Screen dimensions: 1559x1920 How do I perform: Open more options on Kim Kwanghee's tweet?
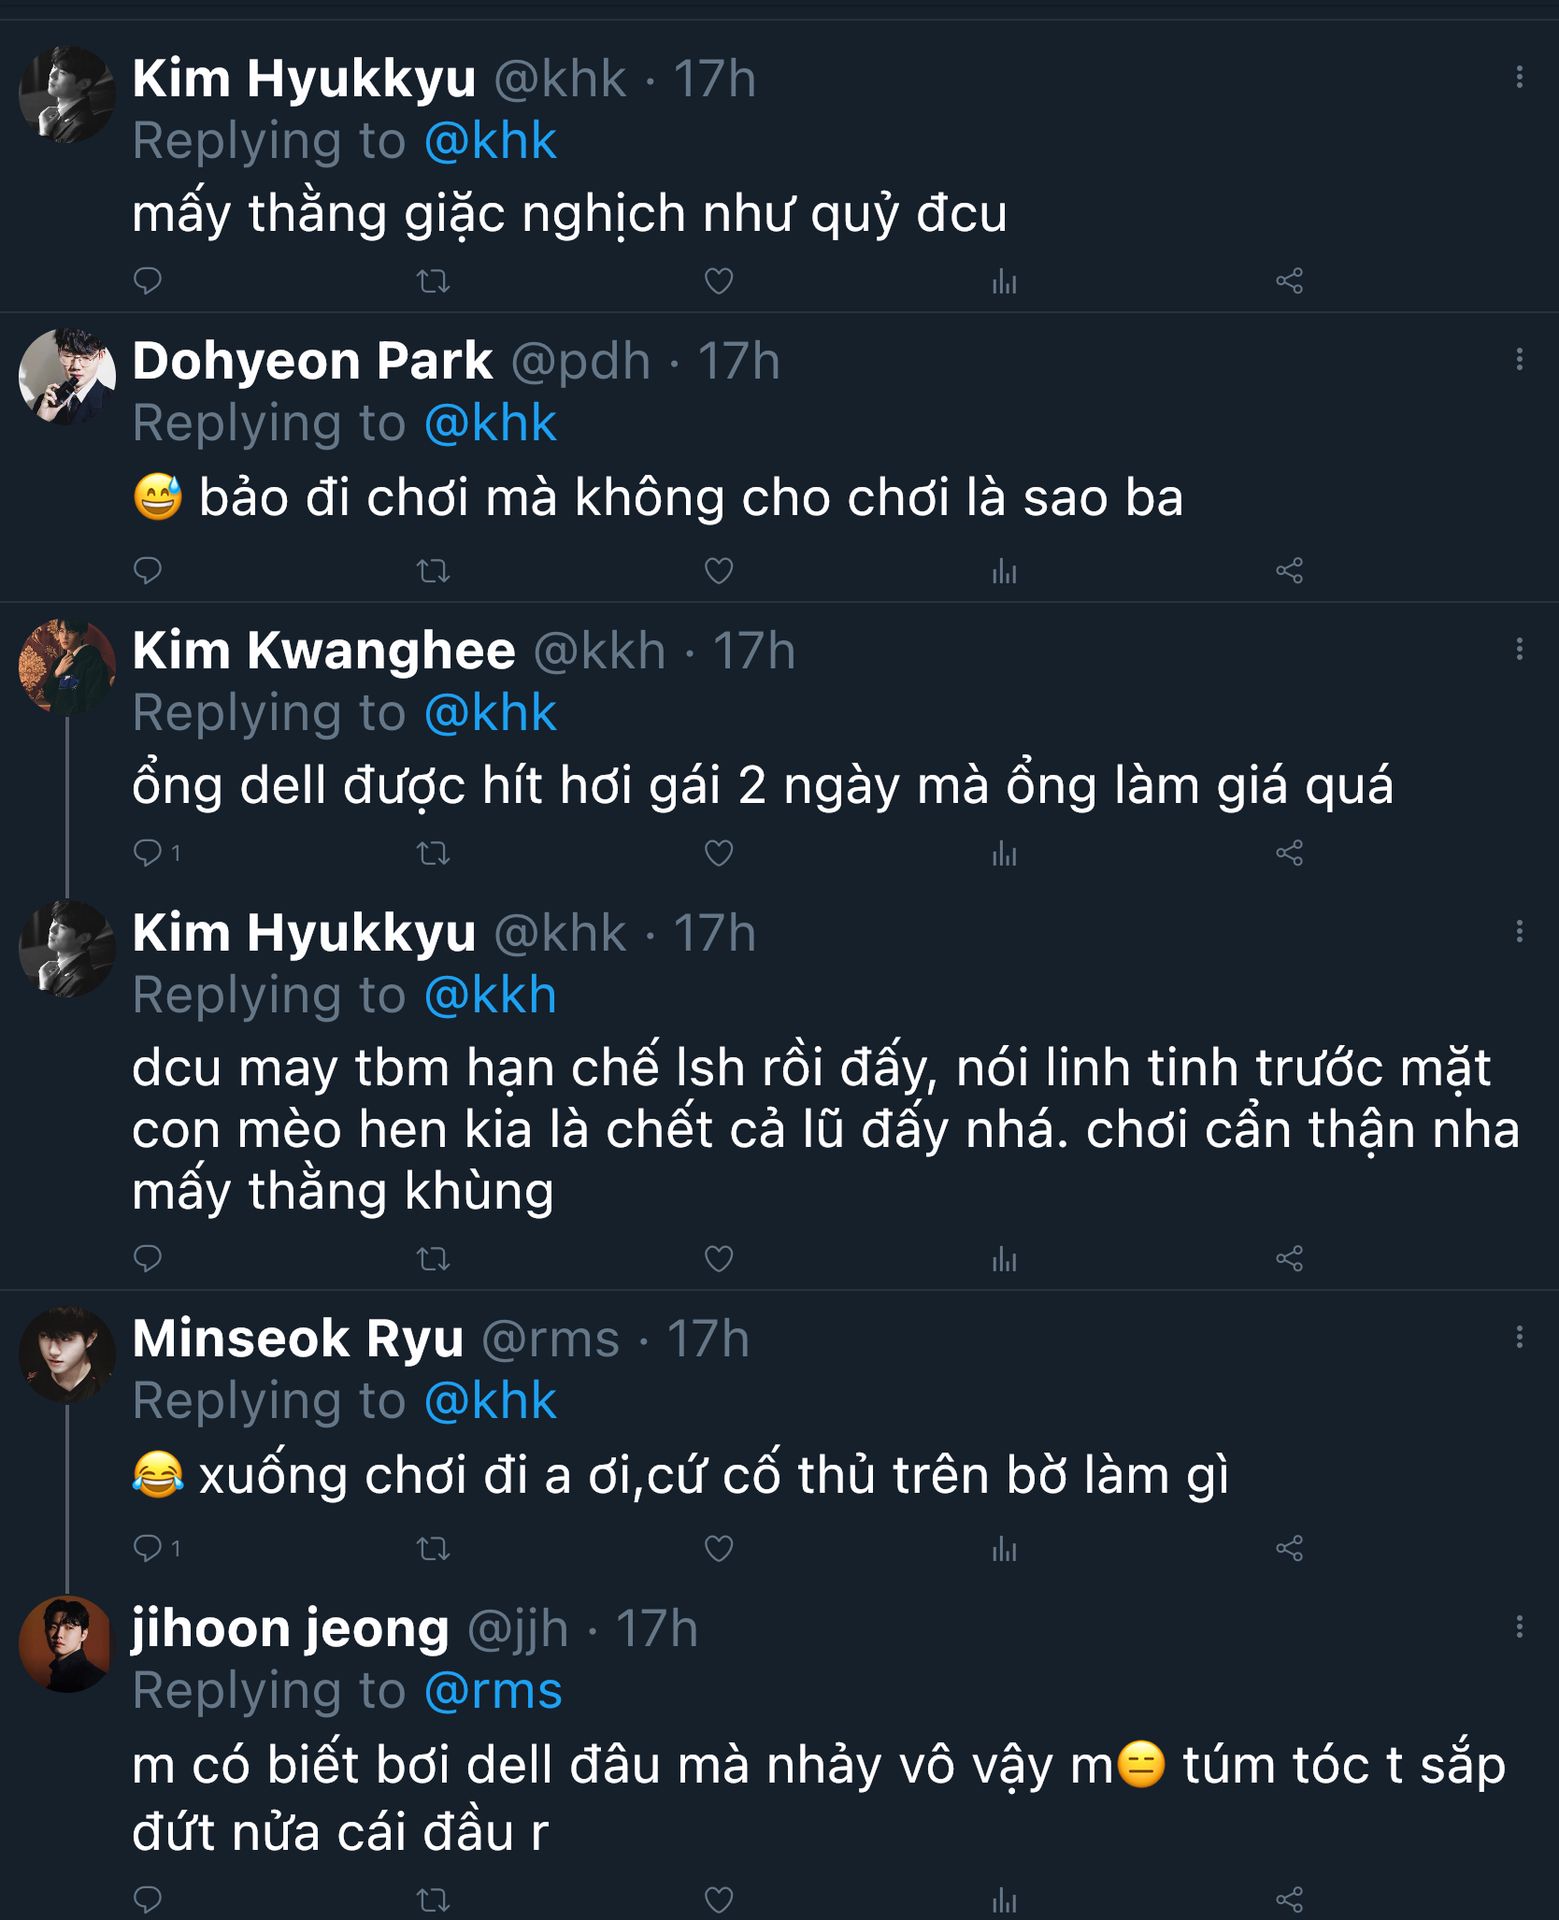tap(1519, 649)
